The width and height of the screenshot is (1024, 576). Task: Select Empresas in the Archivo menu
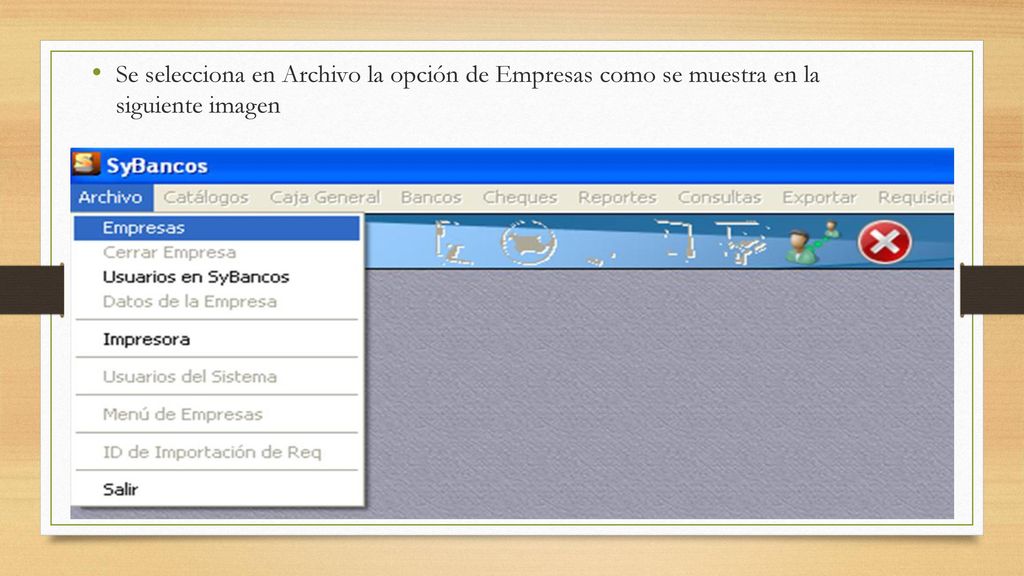pos(217,228)
